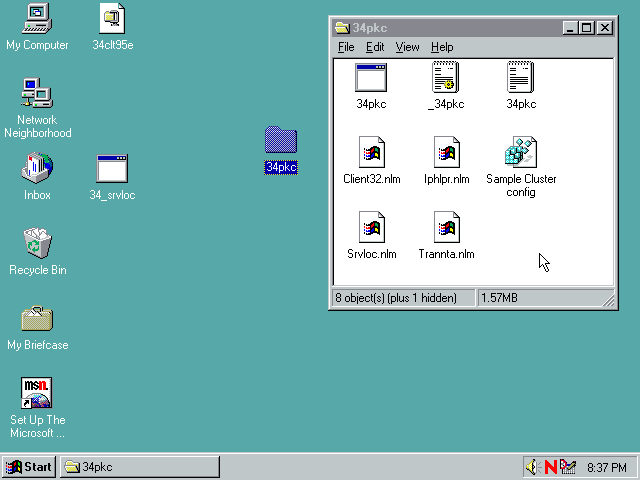Maximize the 34pkc window
Image resolution: width=640 pixels, height=480 pixels.
click(x=587, y=28)
